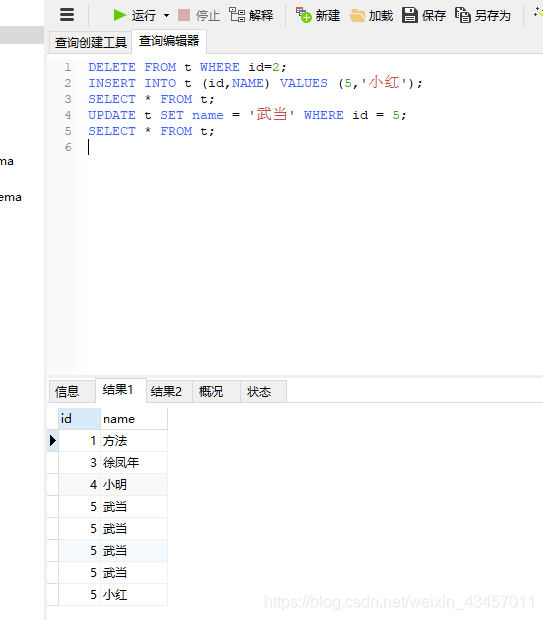
Task: Click the Save (保存) disk button
Action: click(424, 15)
